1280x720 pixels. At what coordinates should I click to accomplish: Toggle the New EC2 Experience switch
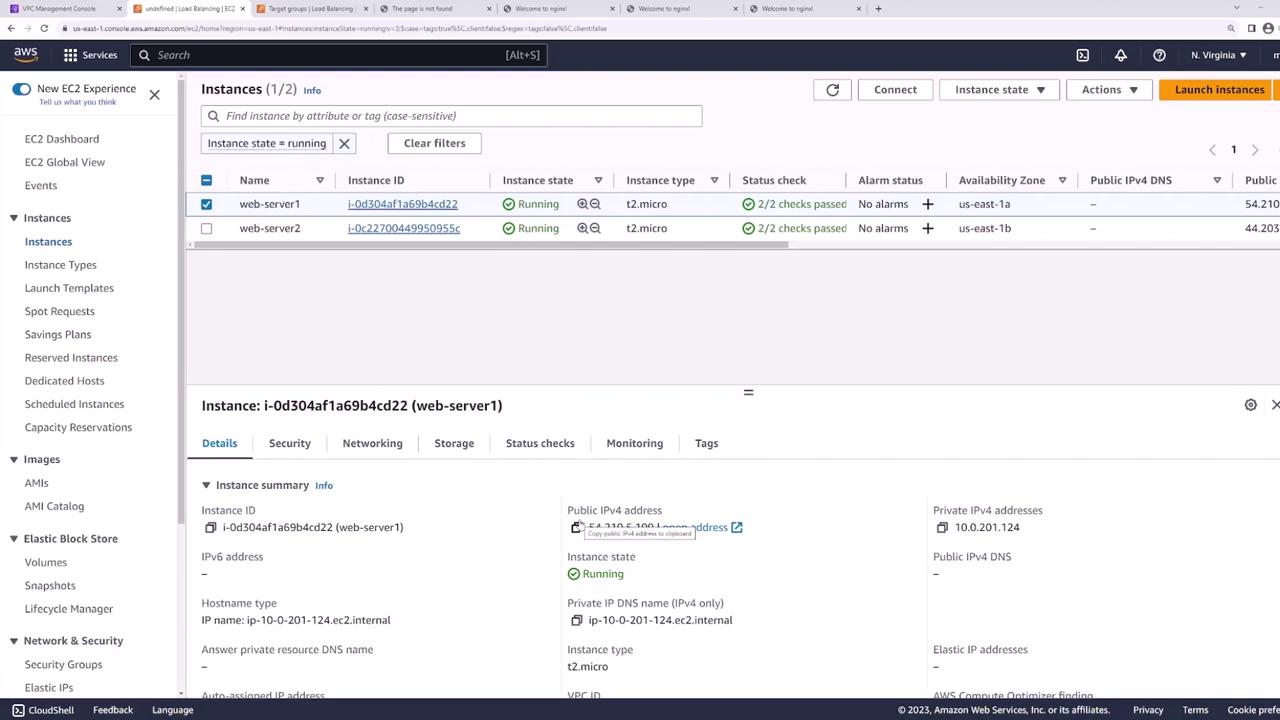[22, 89]
